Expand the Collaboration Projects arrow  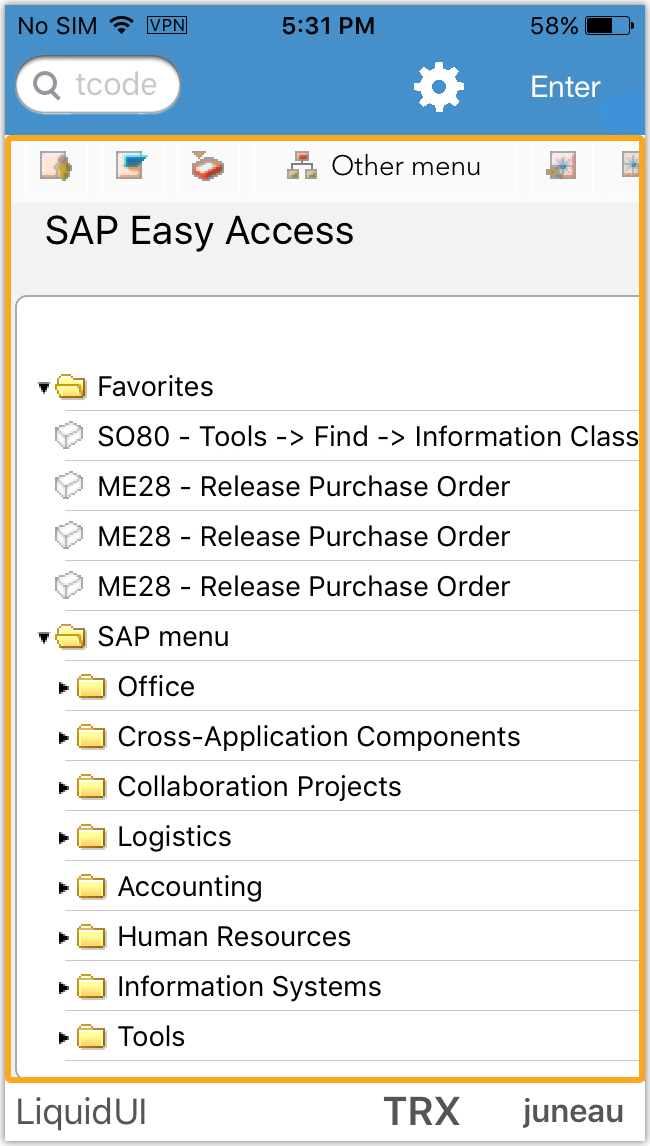(x=64, y=787)
